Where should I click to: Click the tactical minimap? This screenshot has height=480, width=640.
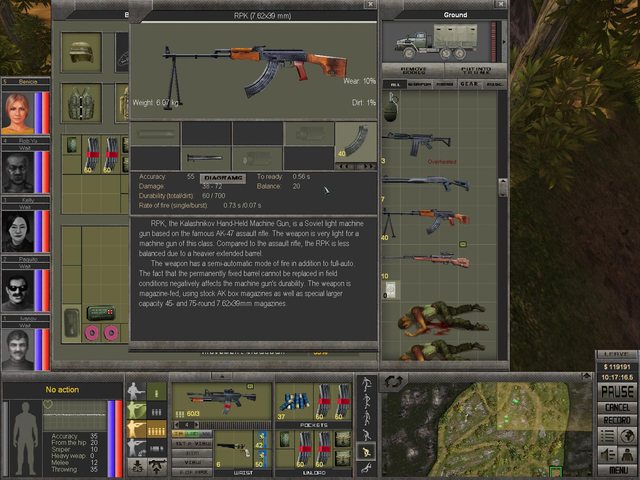pos(486,429)
